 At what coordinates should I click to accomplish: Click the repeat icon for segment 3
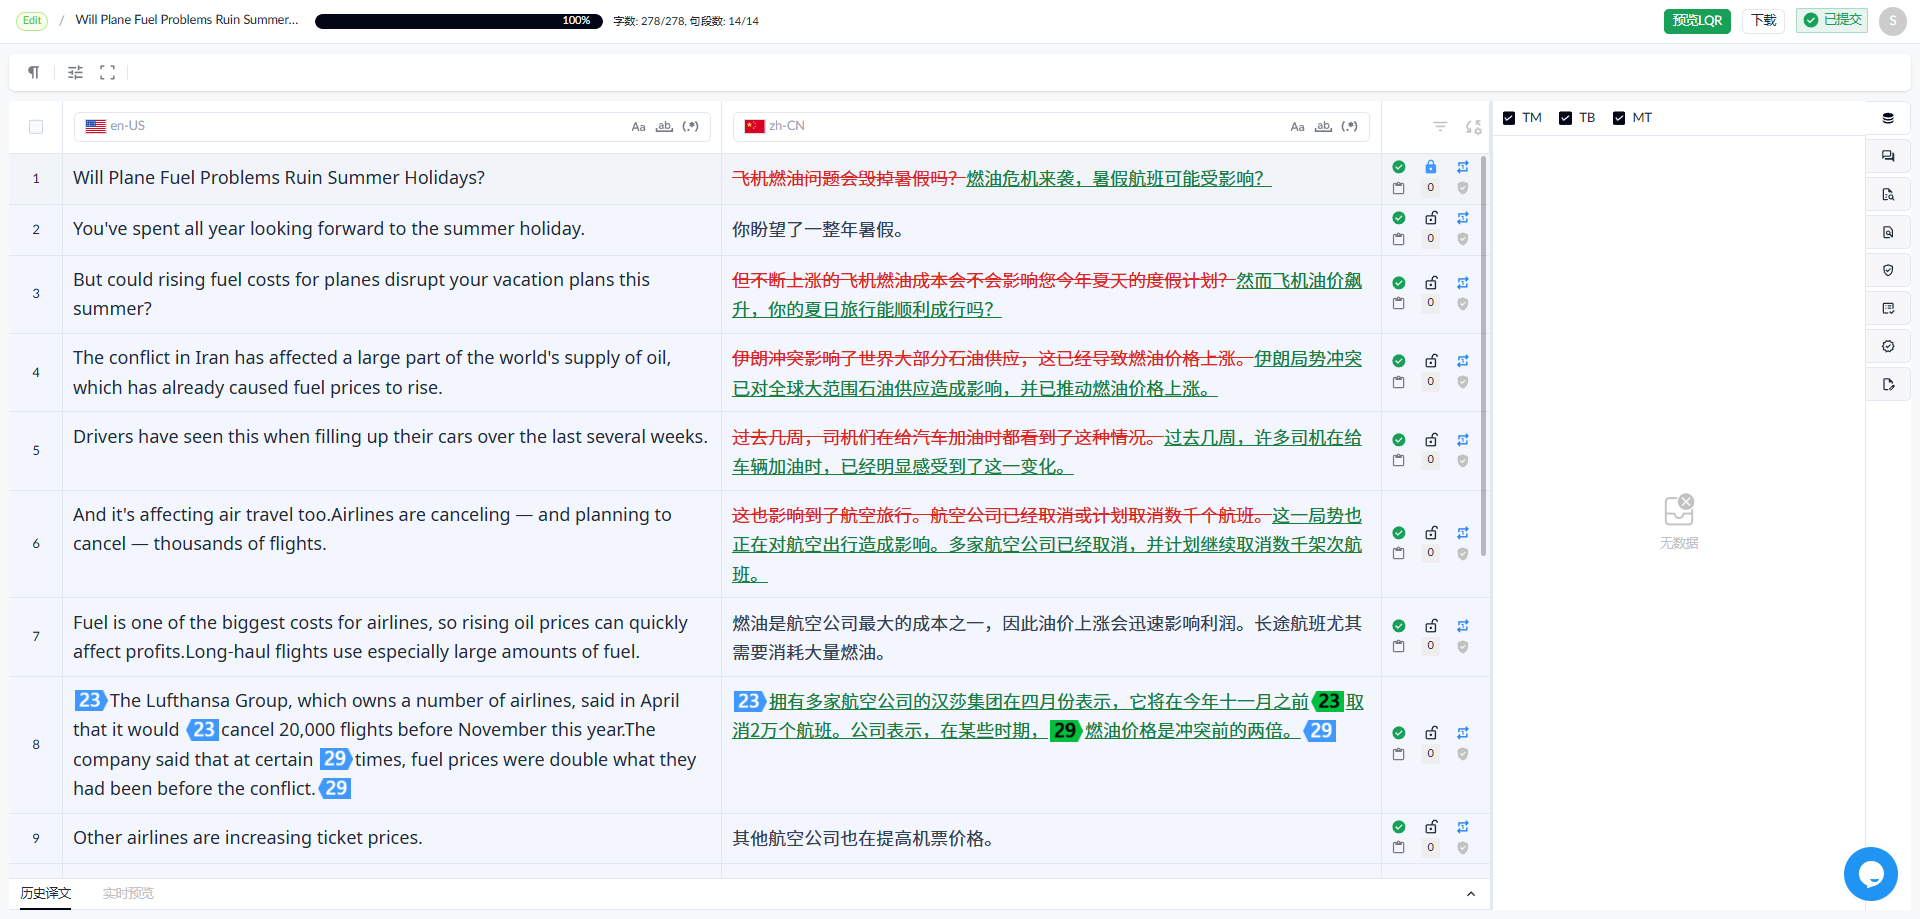click(1463, 283)
